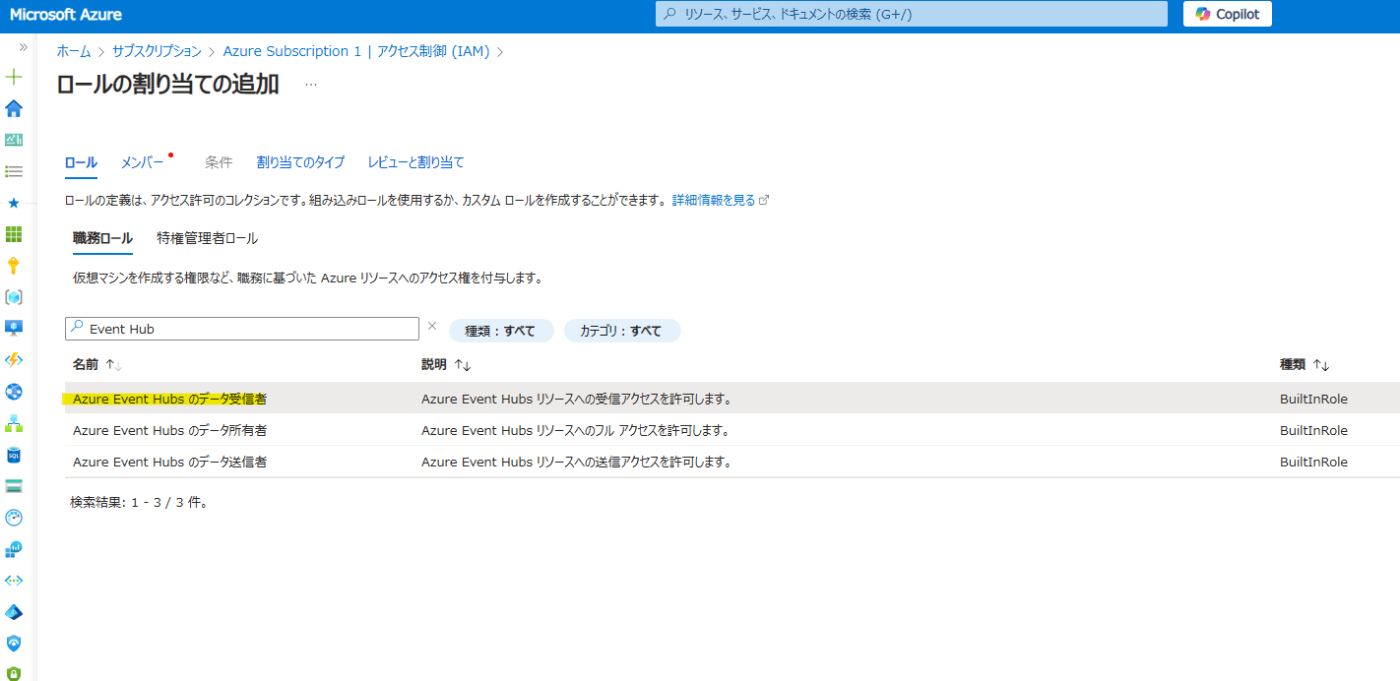Click the 検索結果: 1 - 3 / 3 件 text

(x=140, y=502)
